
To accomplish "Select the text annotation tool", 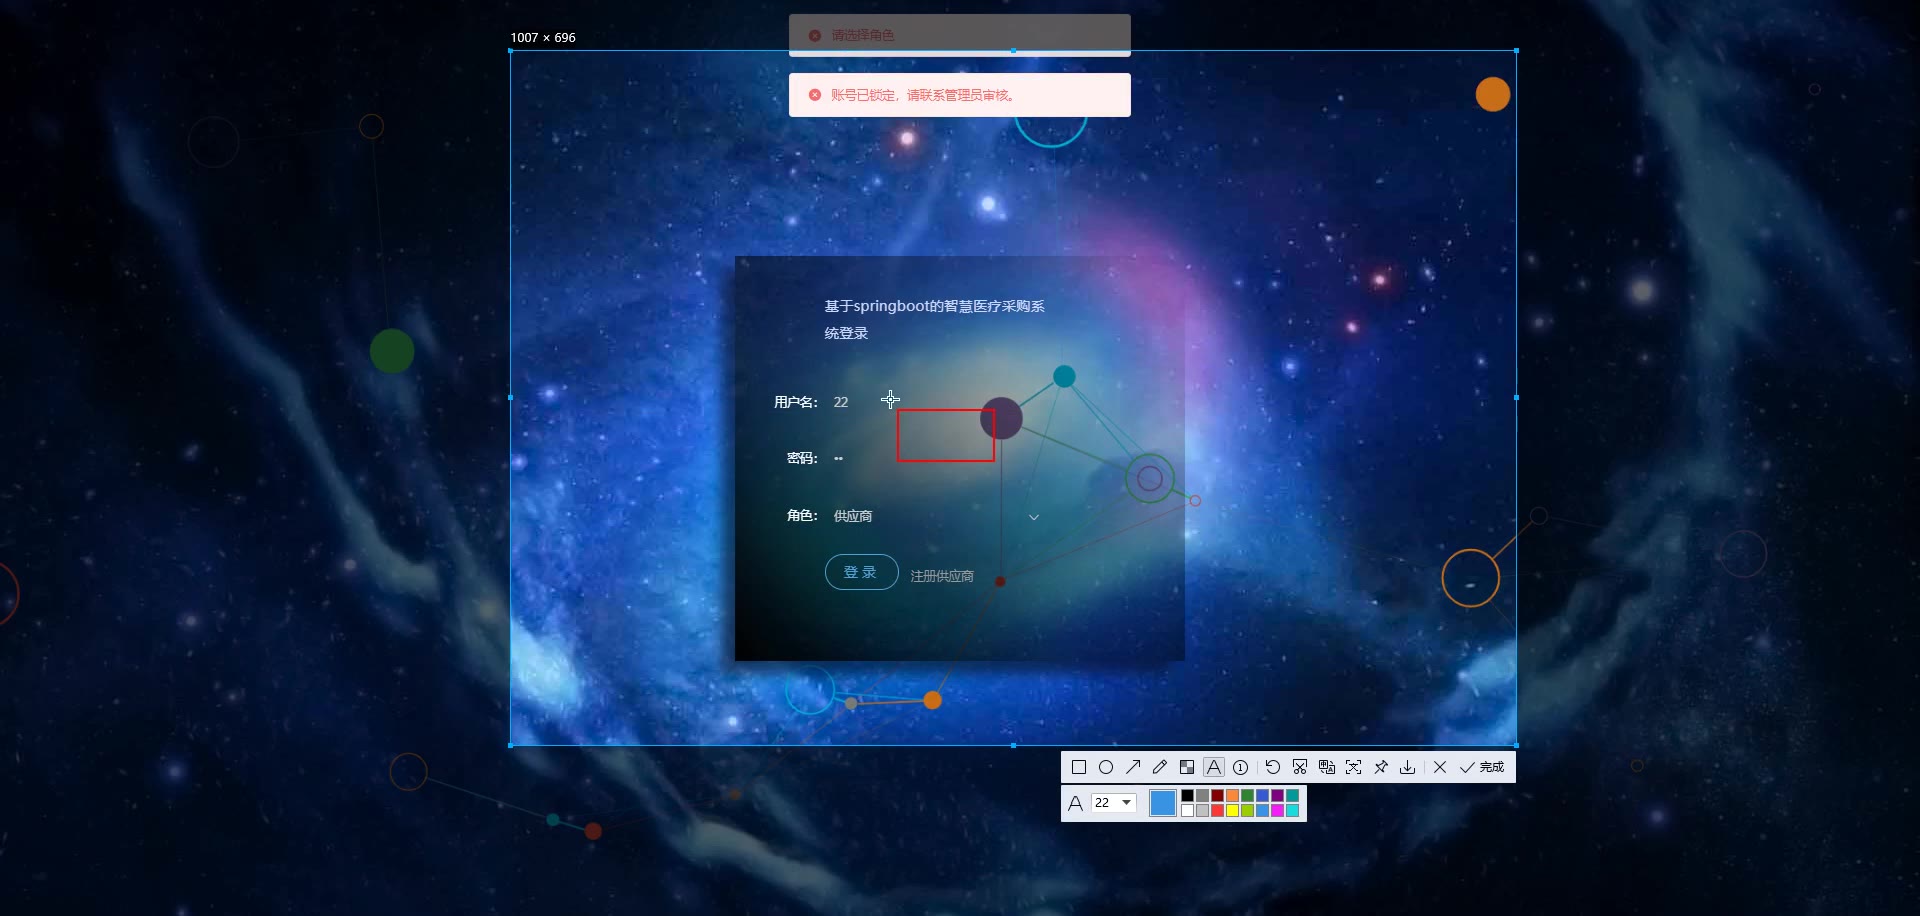I will tap(1214, 767).
